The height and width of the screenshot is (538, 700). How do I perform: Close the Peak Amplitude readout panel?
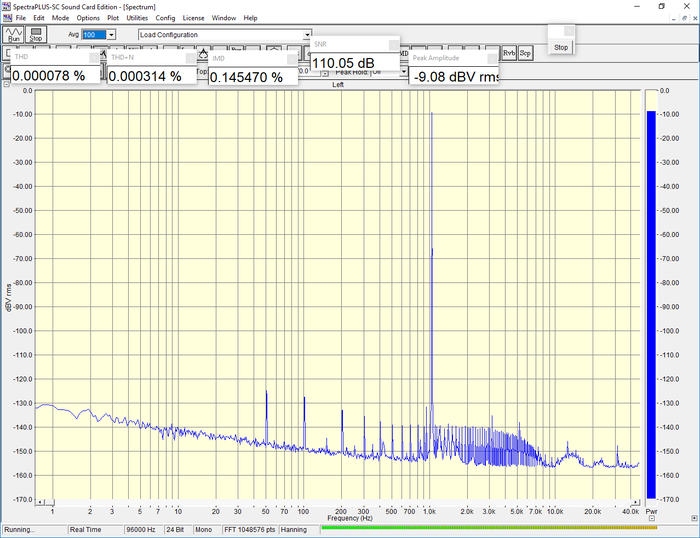click(x=492, y=58)
